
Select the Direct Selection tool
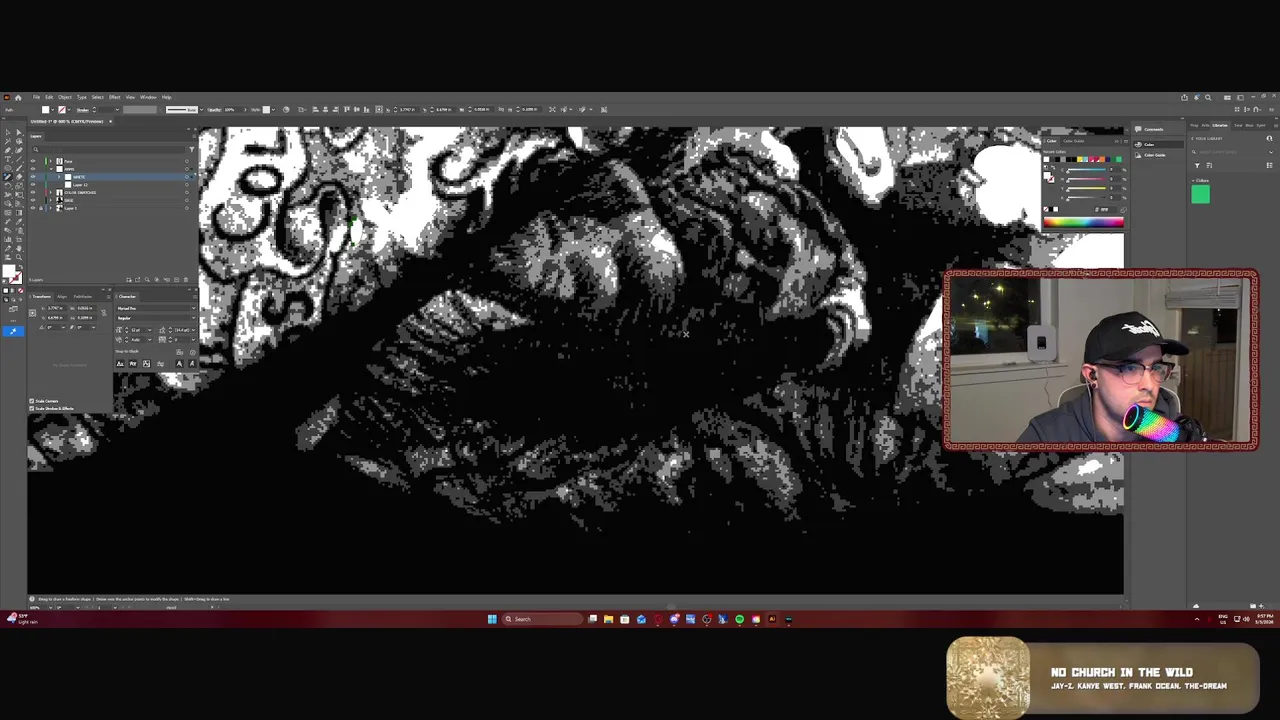[19, 132]
